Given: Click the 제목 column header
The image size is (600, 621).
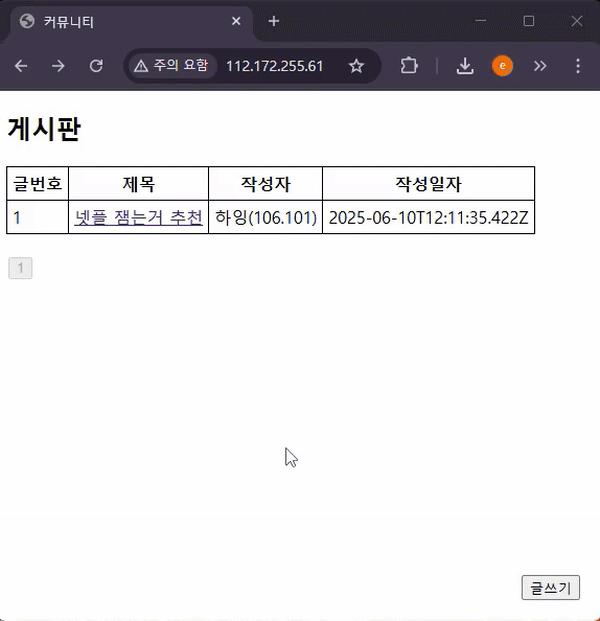Looking at the screenshot, I should (x=139, y=184).
